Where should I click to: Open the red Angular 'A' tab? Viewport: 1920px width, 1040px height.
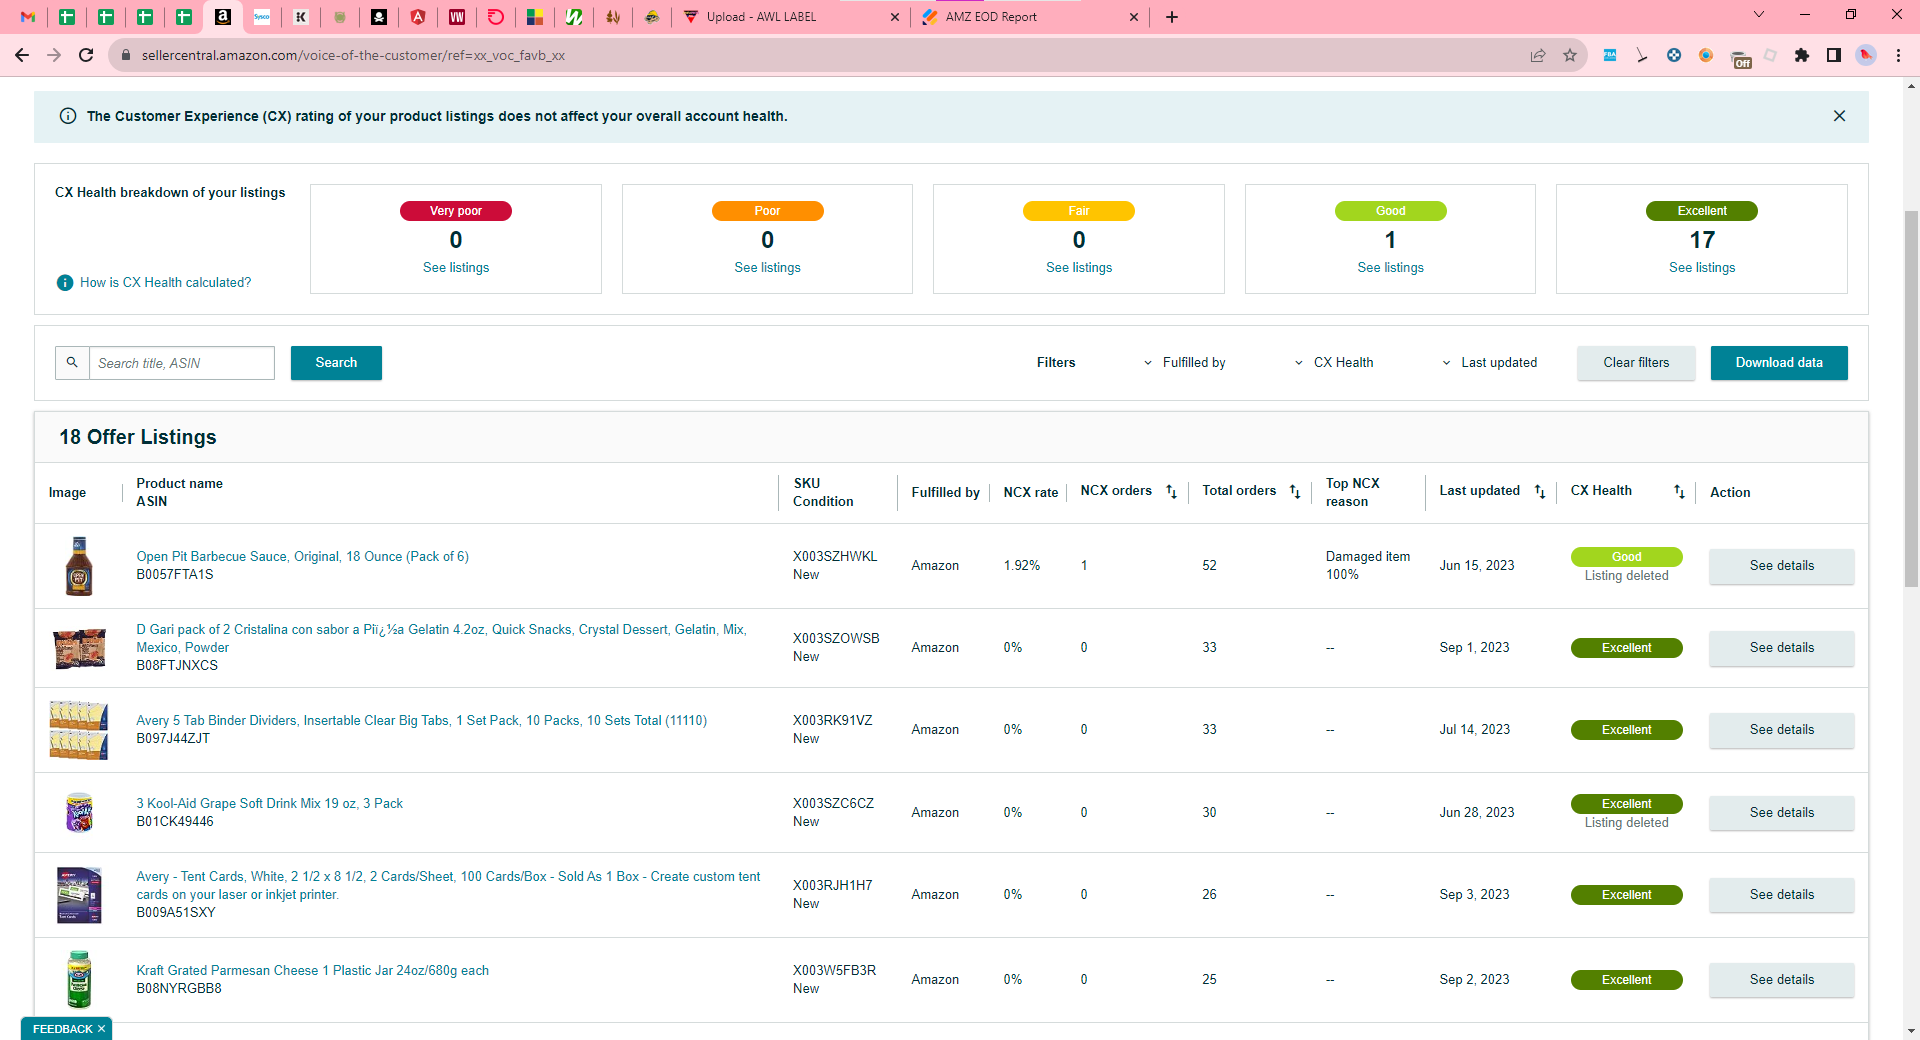tap(418, 17)
